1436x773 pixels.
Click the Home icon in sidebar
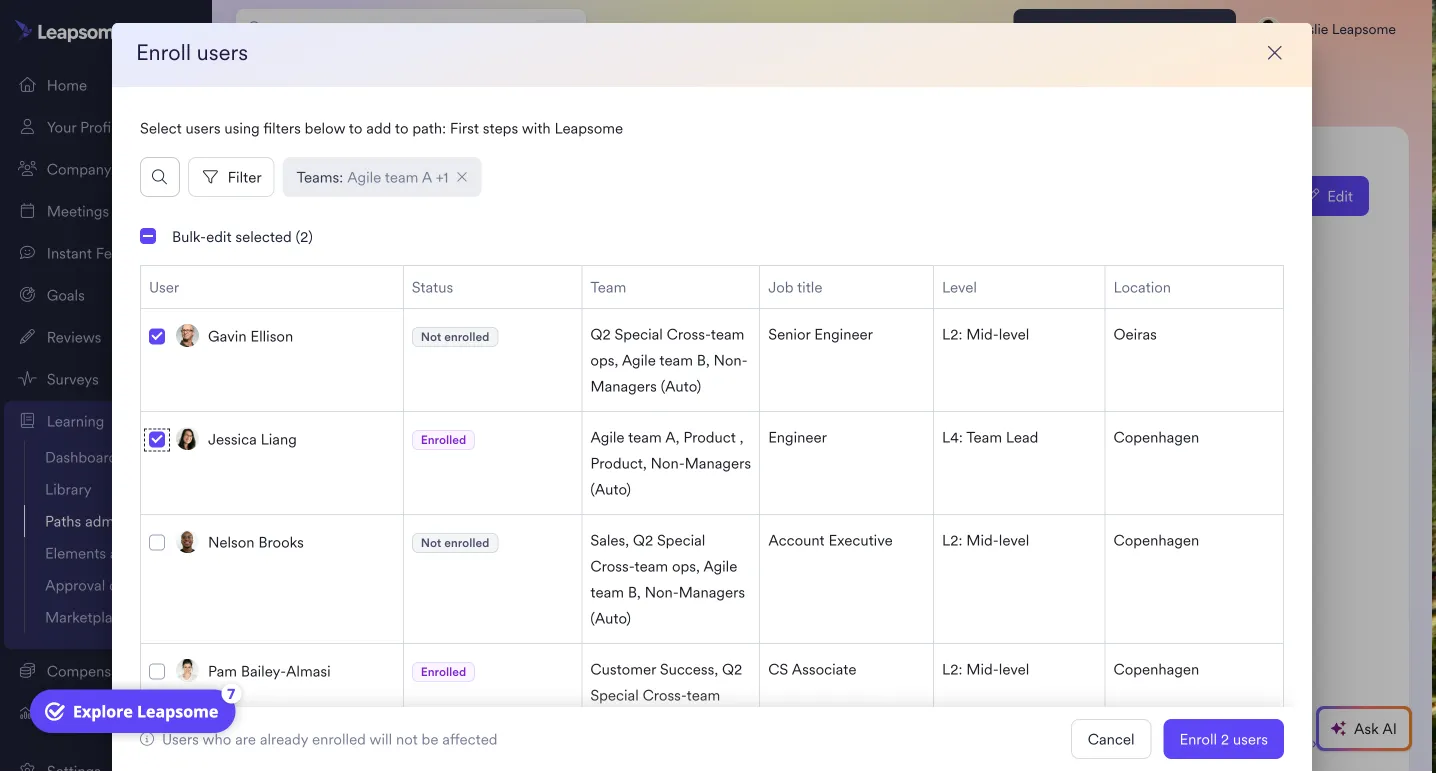point(28,85)
